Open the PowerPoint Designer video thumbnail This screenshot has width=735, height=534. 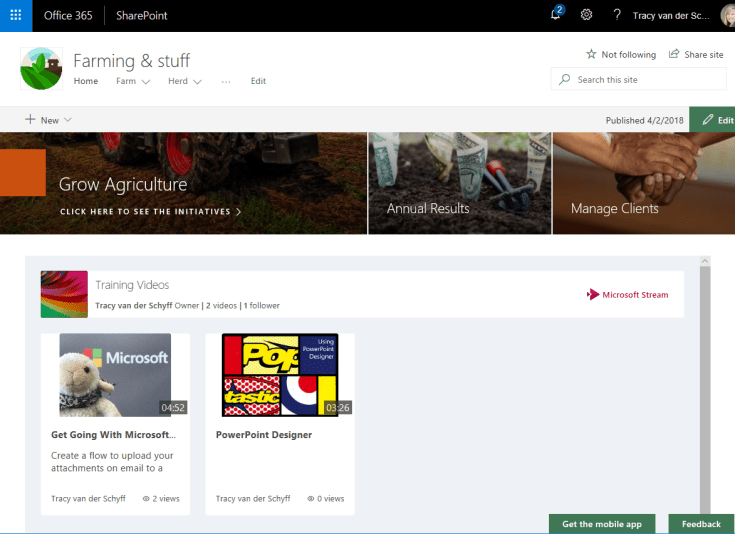(x=280, y=375)
